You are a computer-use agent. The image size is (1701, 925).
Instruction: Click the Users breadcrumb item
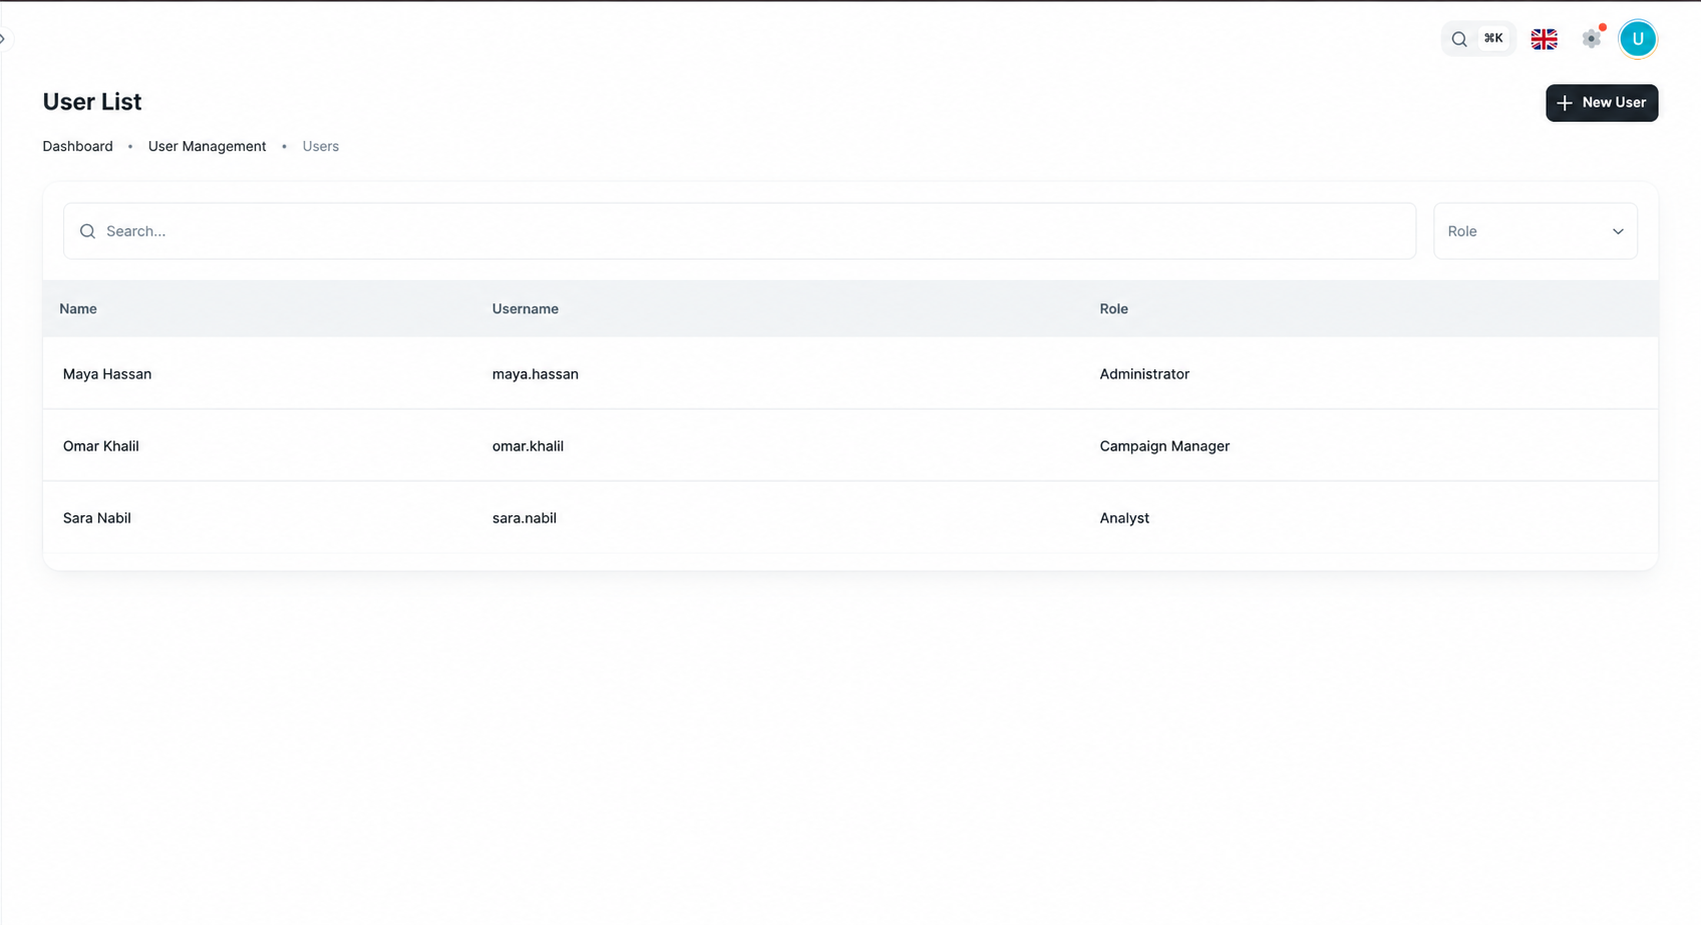(321, 146)
